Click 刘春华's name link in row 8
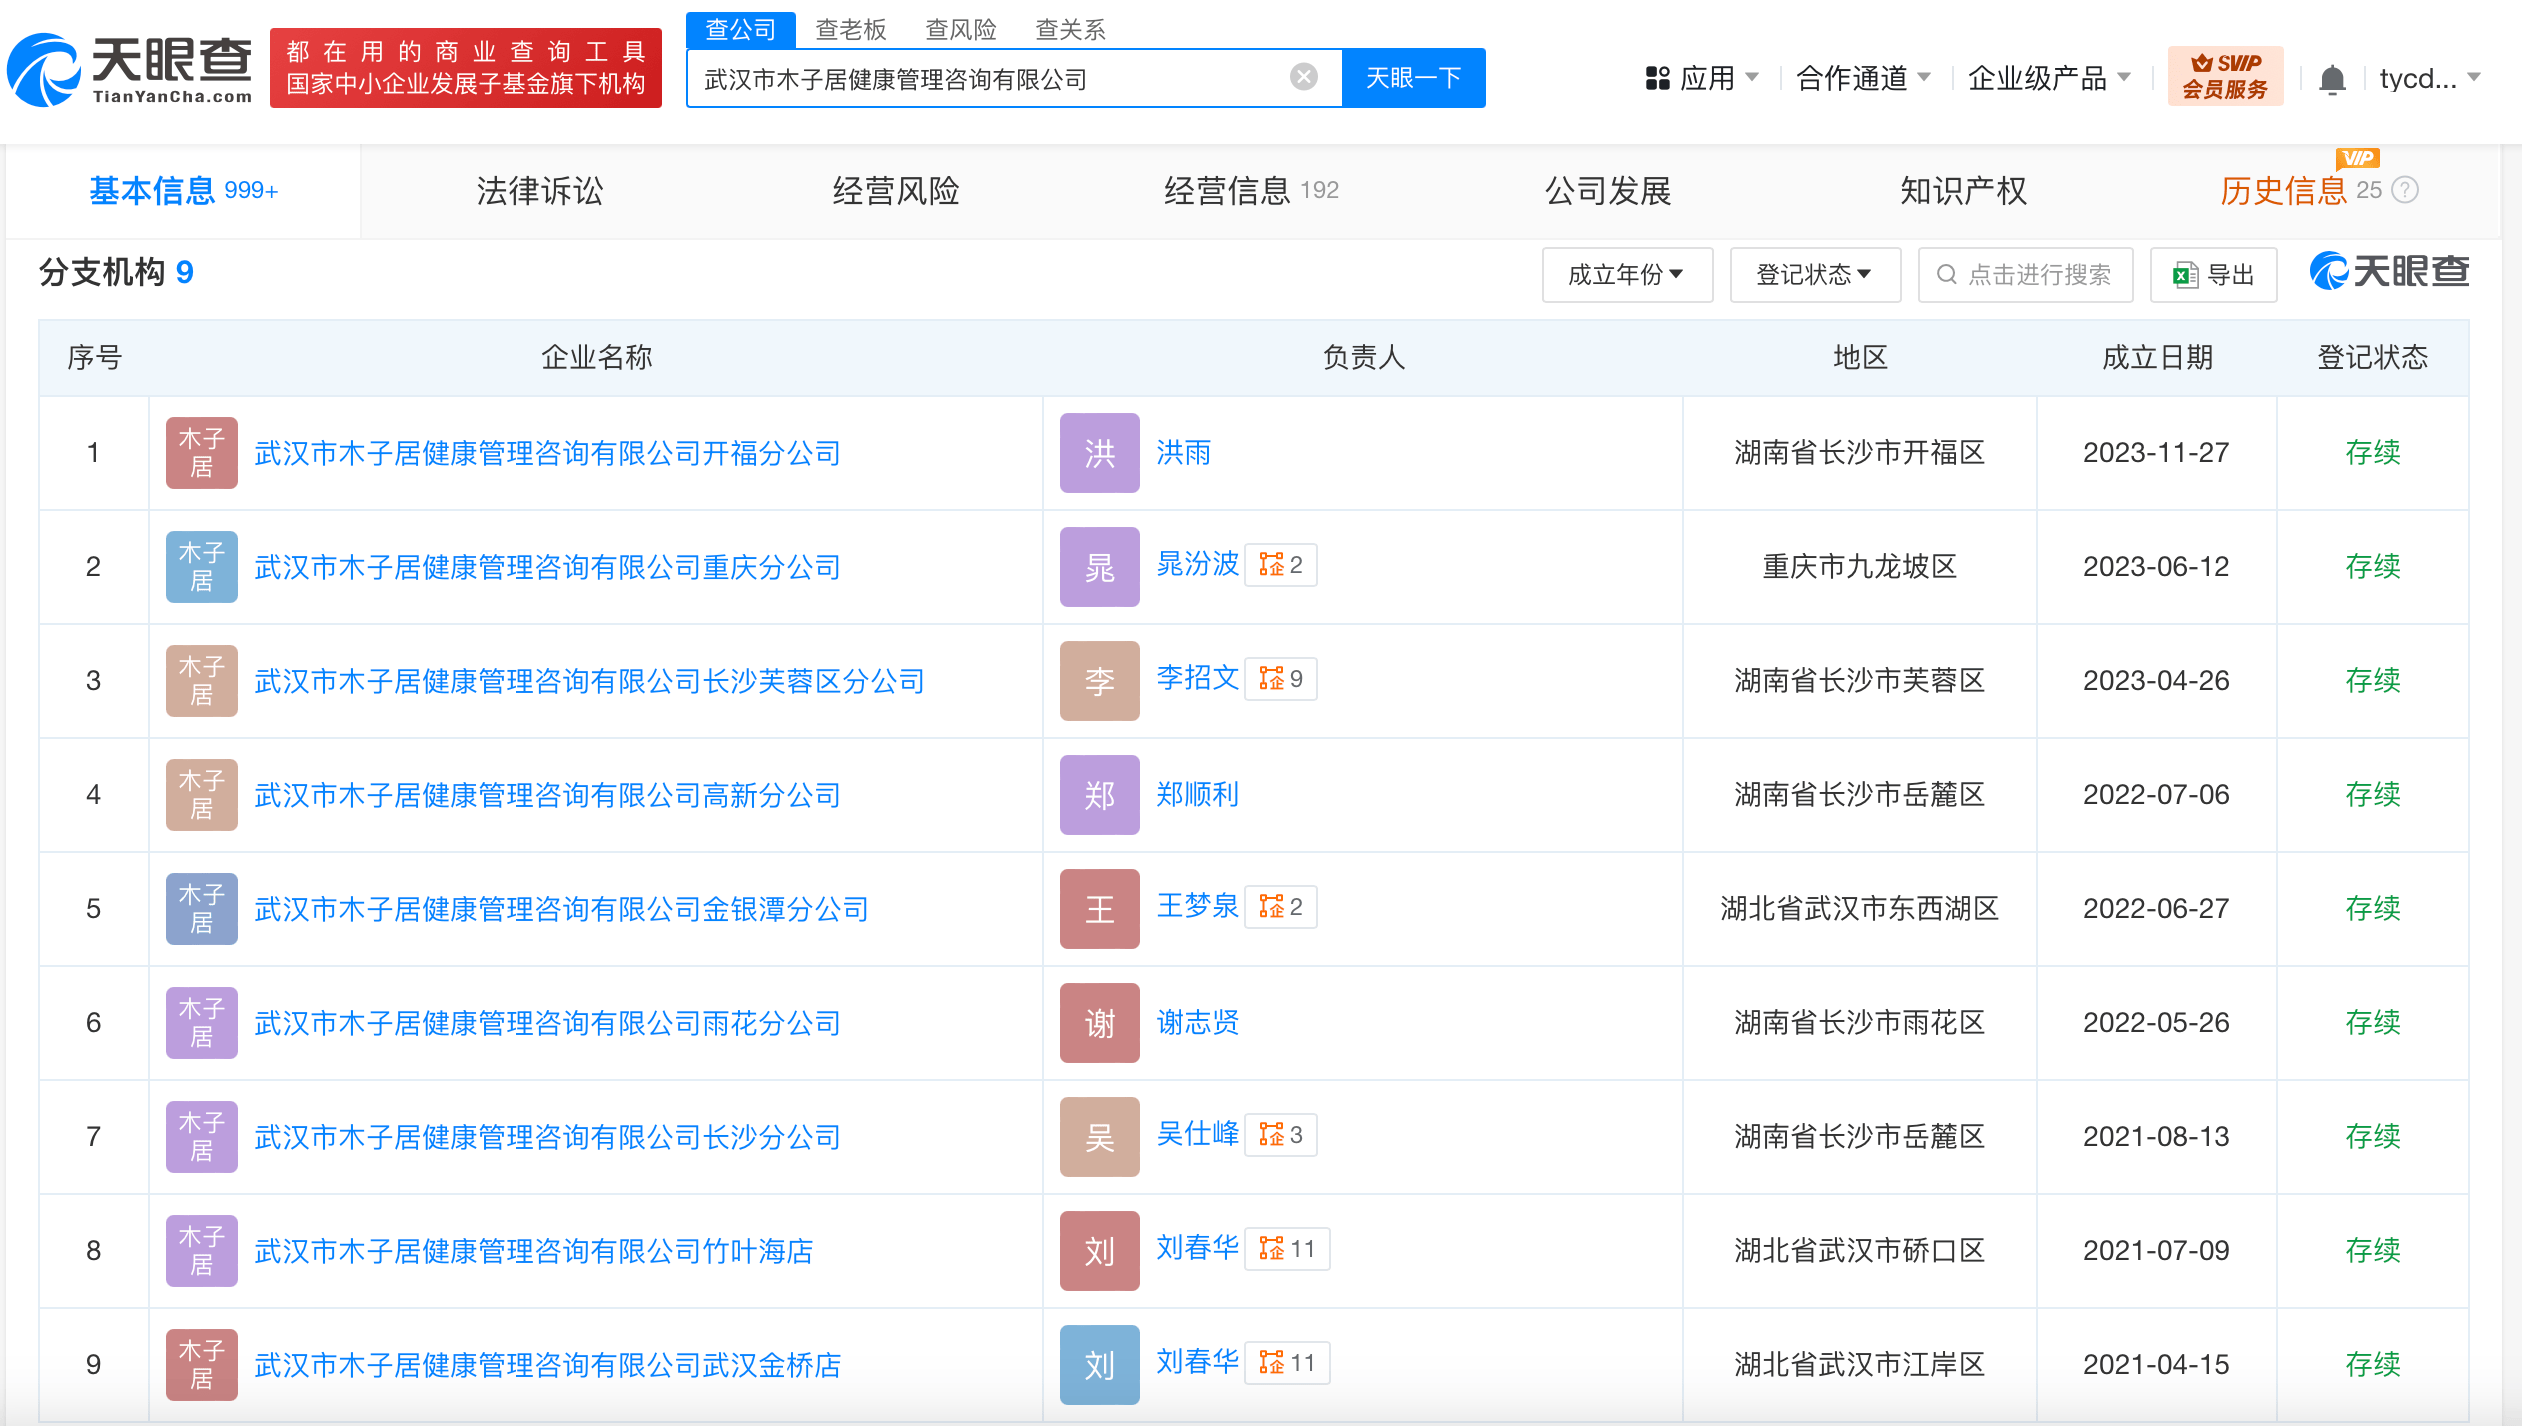 pos(1196,1249)
